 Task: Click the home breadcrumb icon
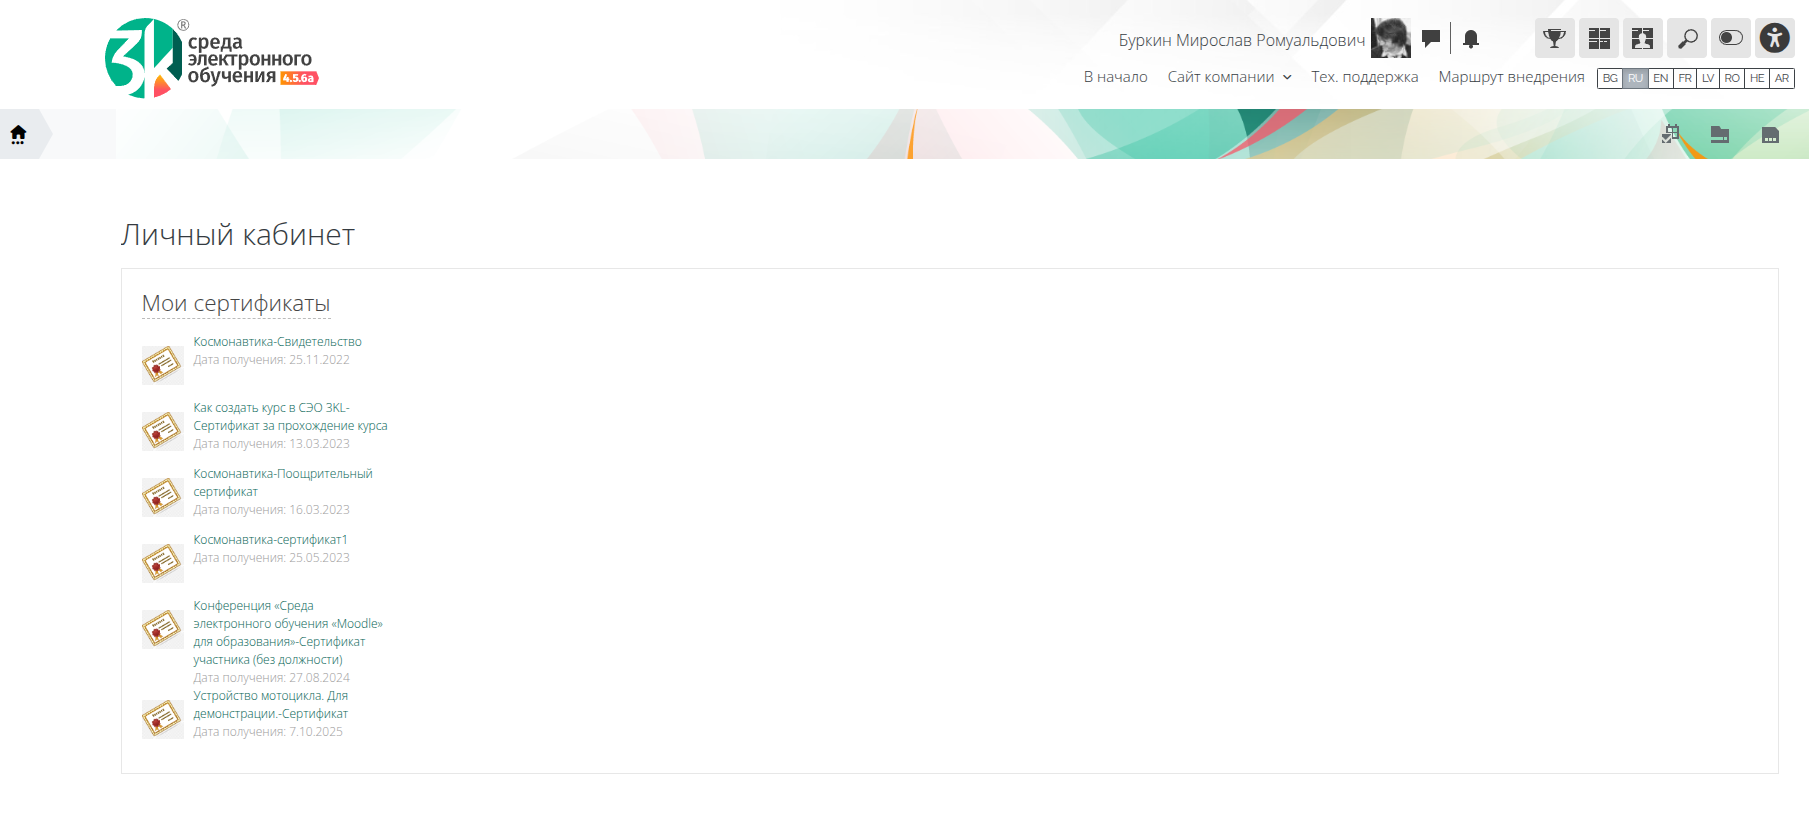(18, 134)
